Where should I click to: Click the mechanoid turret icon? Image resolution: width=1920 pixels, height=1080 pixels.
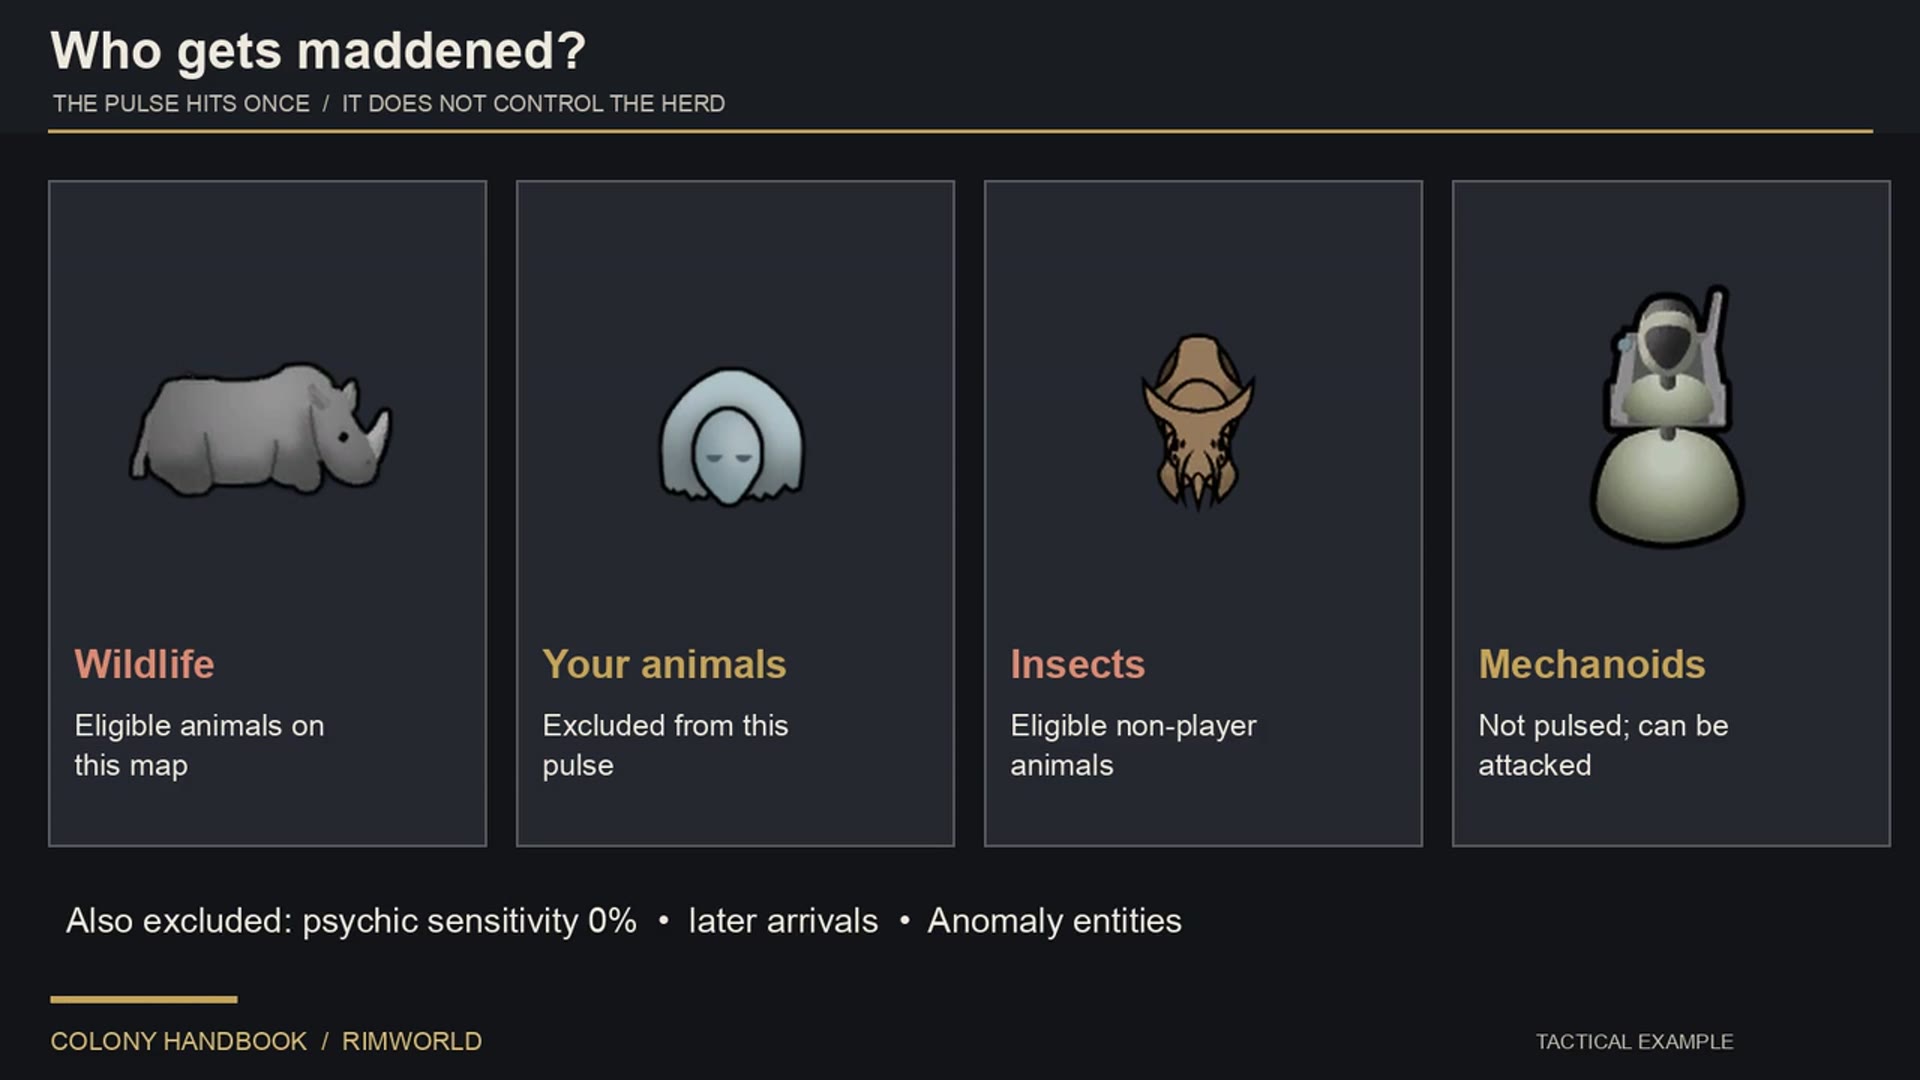click(1668, 416)
